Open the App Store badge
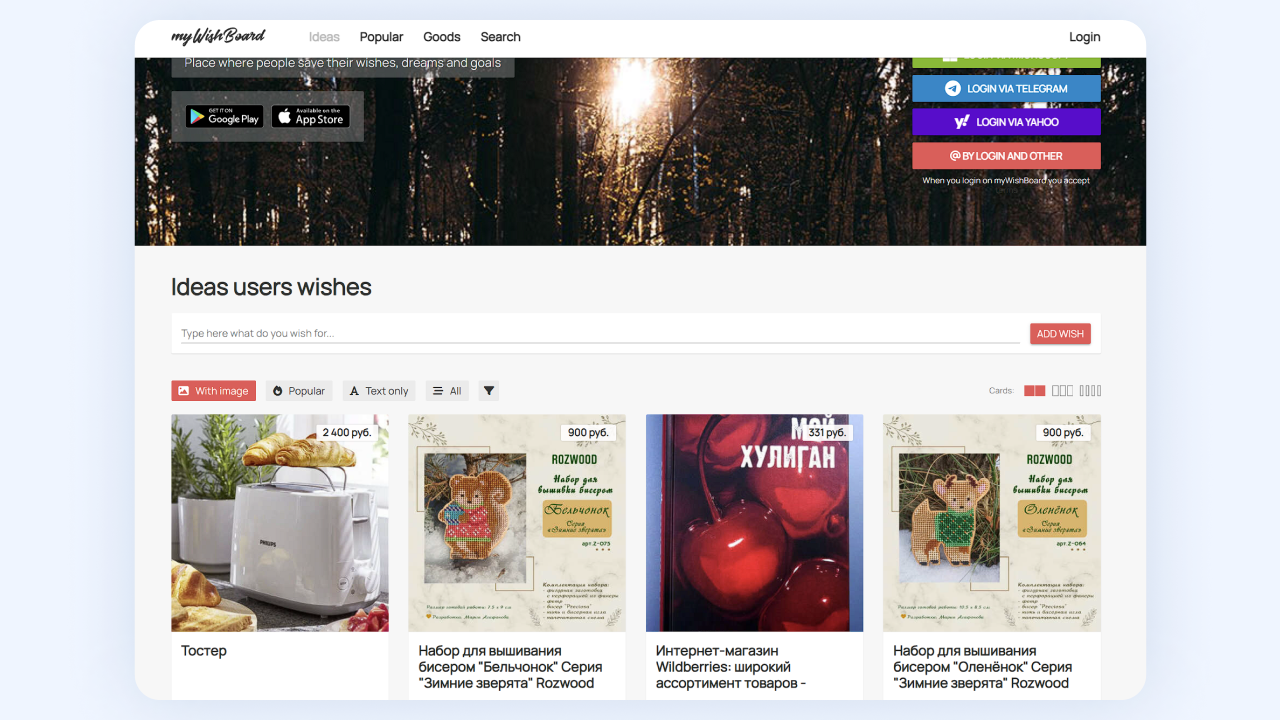 310,116
